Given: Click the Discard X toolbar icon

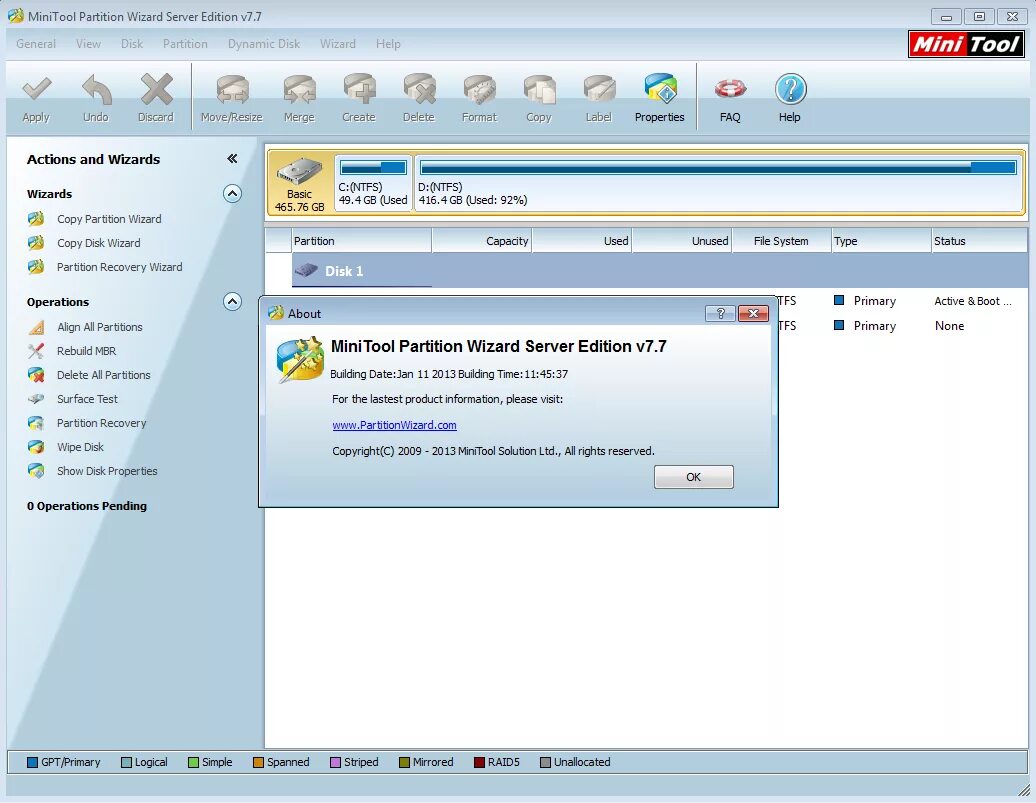Looking at the screenshot, I should pos(156,90).
